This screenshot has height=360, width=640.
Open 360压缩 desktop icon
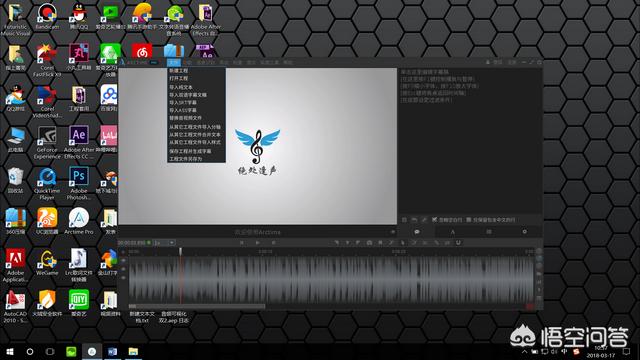tap(16, 221)
